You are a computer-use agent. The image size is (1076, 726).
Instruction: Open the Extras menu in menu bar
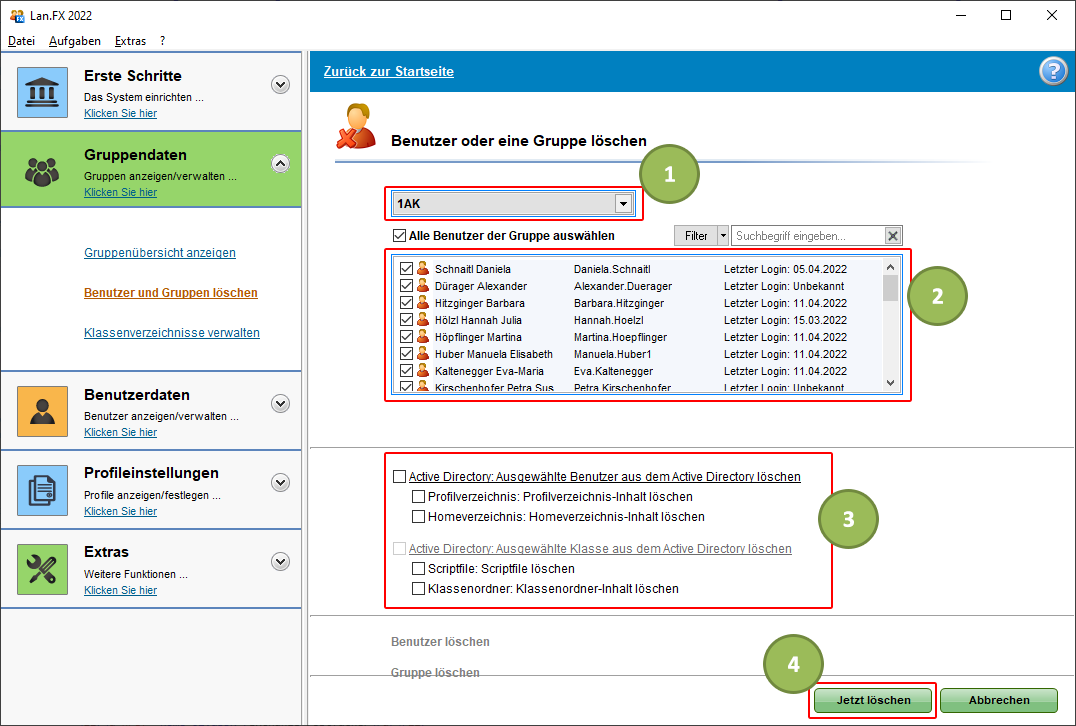(130, 40)
